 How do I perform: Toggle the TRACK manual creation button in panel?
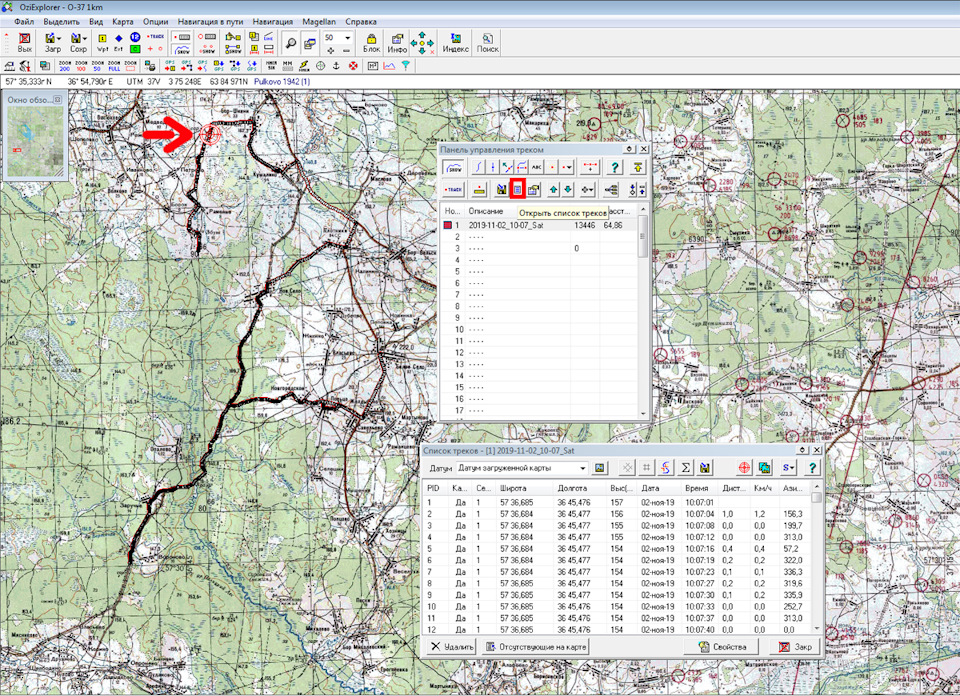click(x=454, y=188)
